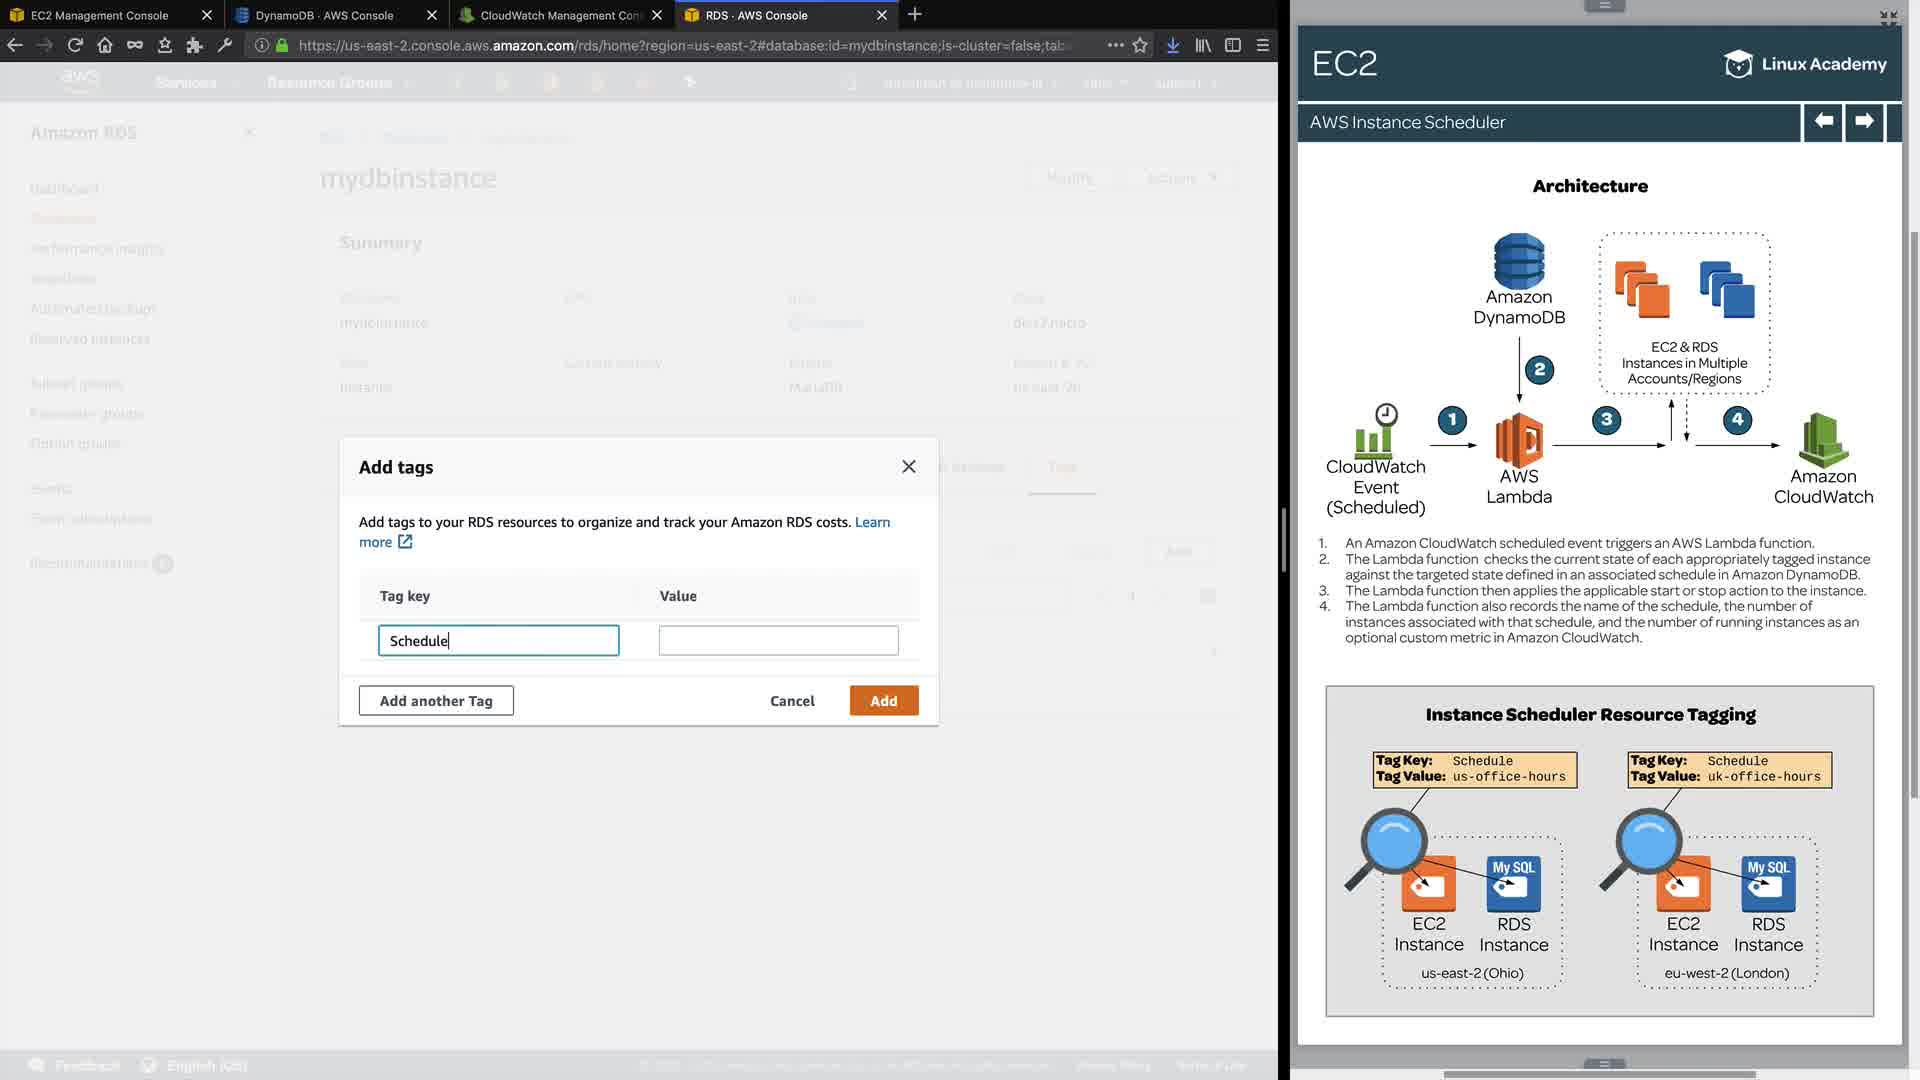Switch to EC2 Management Console tab
The width and height of the screenshot is (1920, 1080).
tap(100, 15)
